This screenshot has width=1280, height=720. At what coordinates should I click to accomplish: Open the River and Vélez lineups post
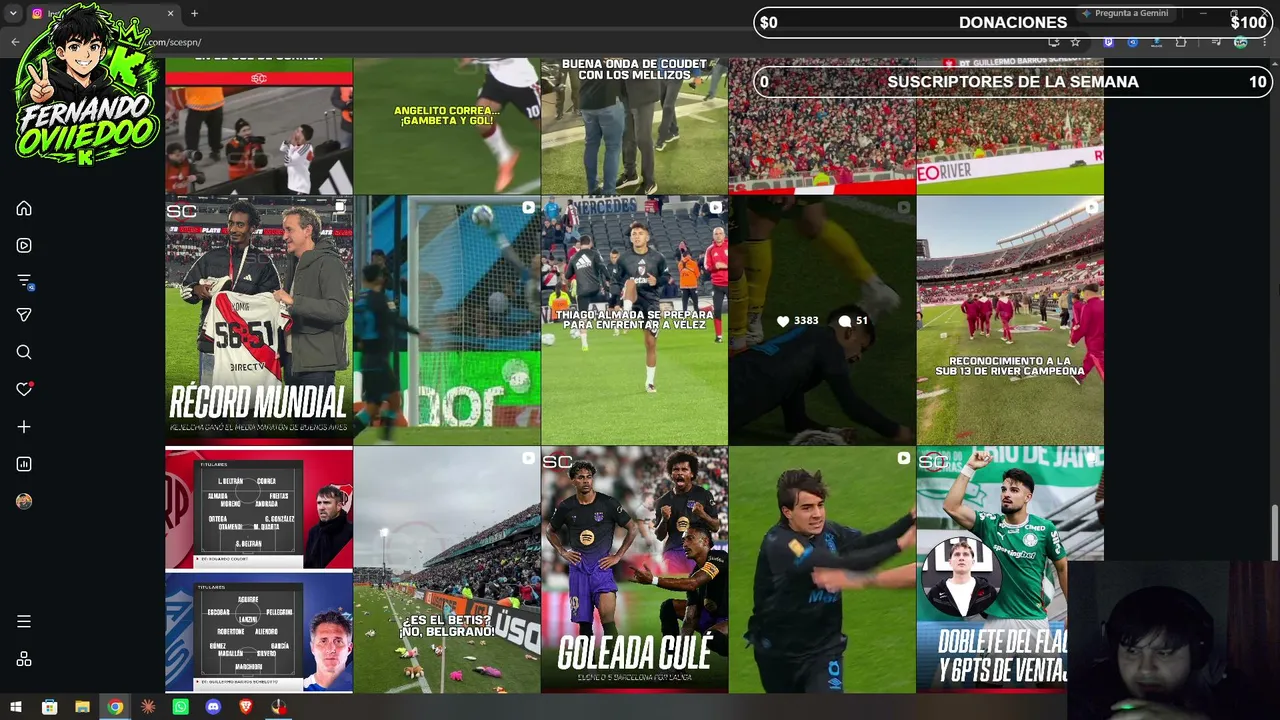point(259,570)
